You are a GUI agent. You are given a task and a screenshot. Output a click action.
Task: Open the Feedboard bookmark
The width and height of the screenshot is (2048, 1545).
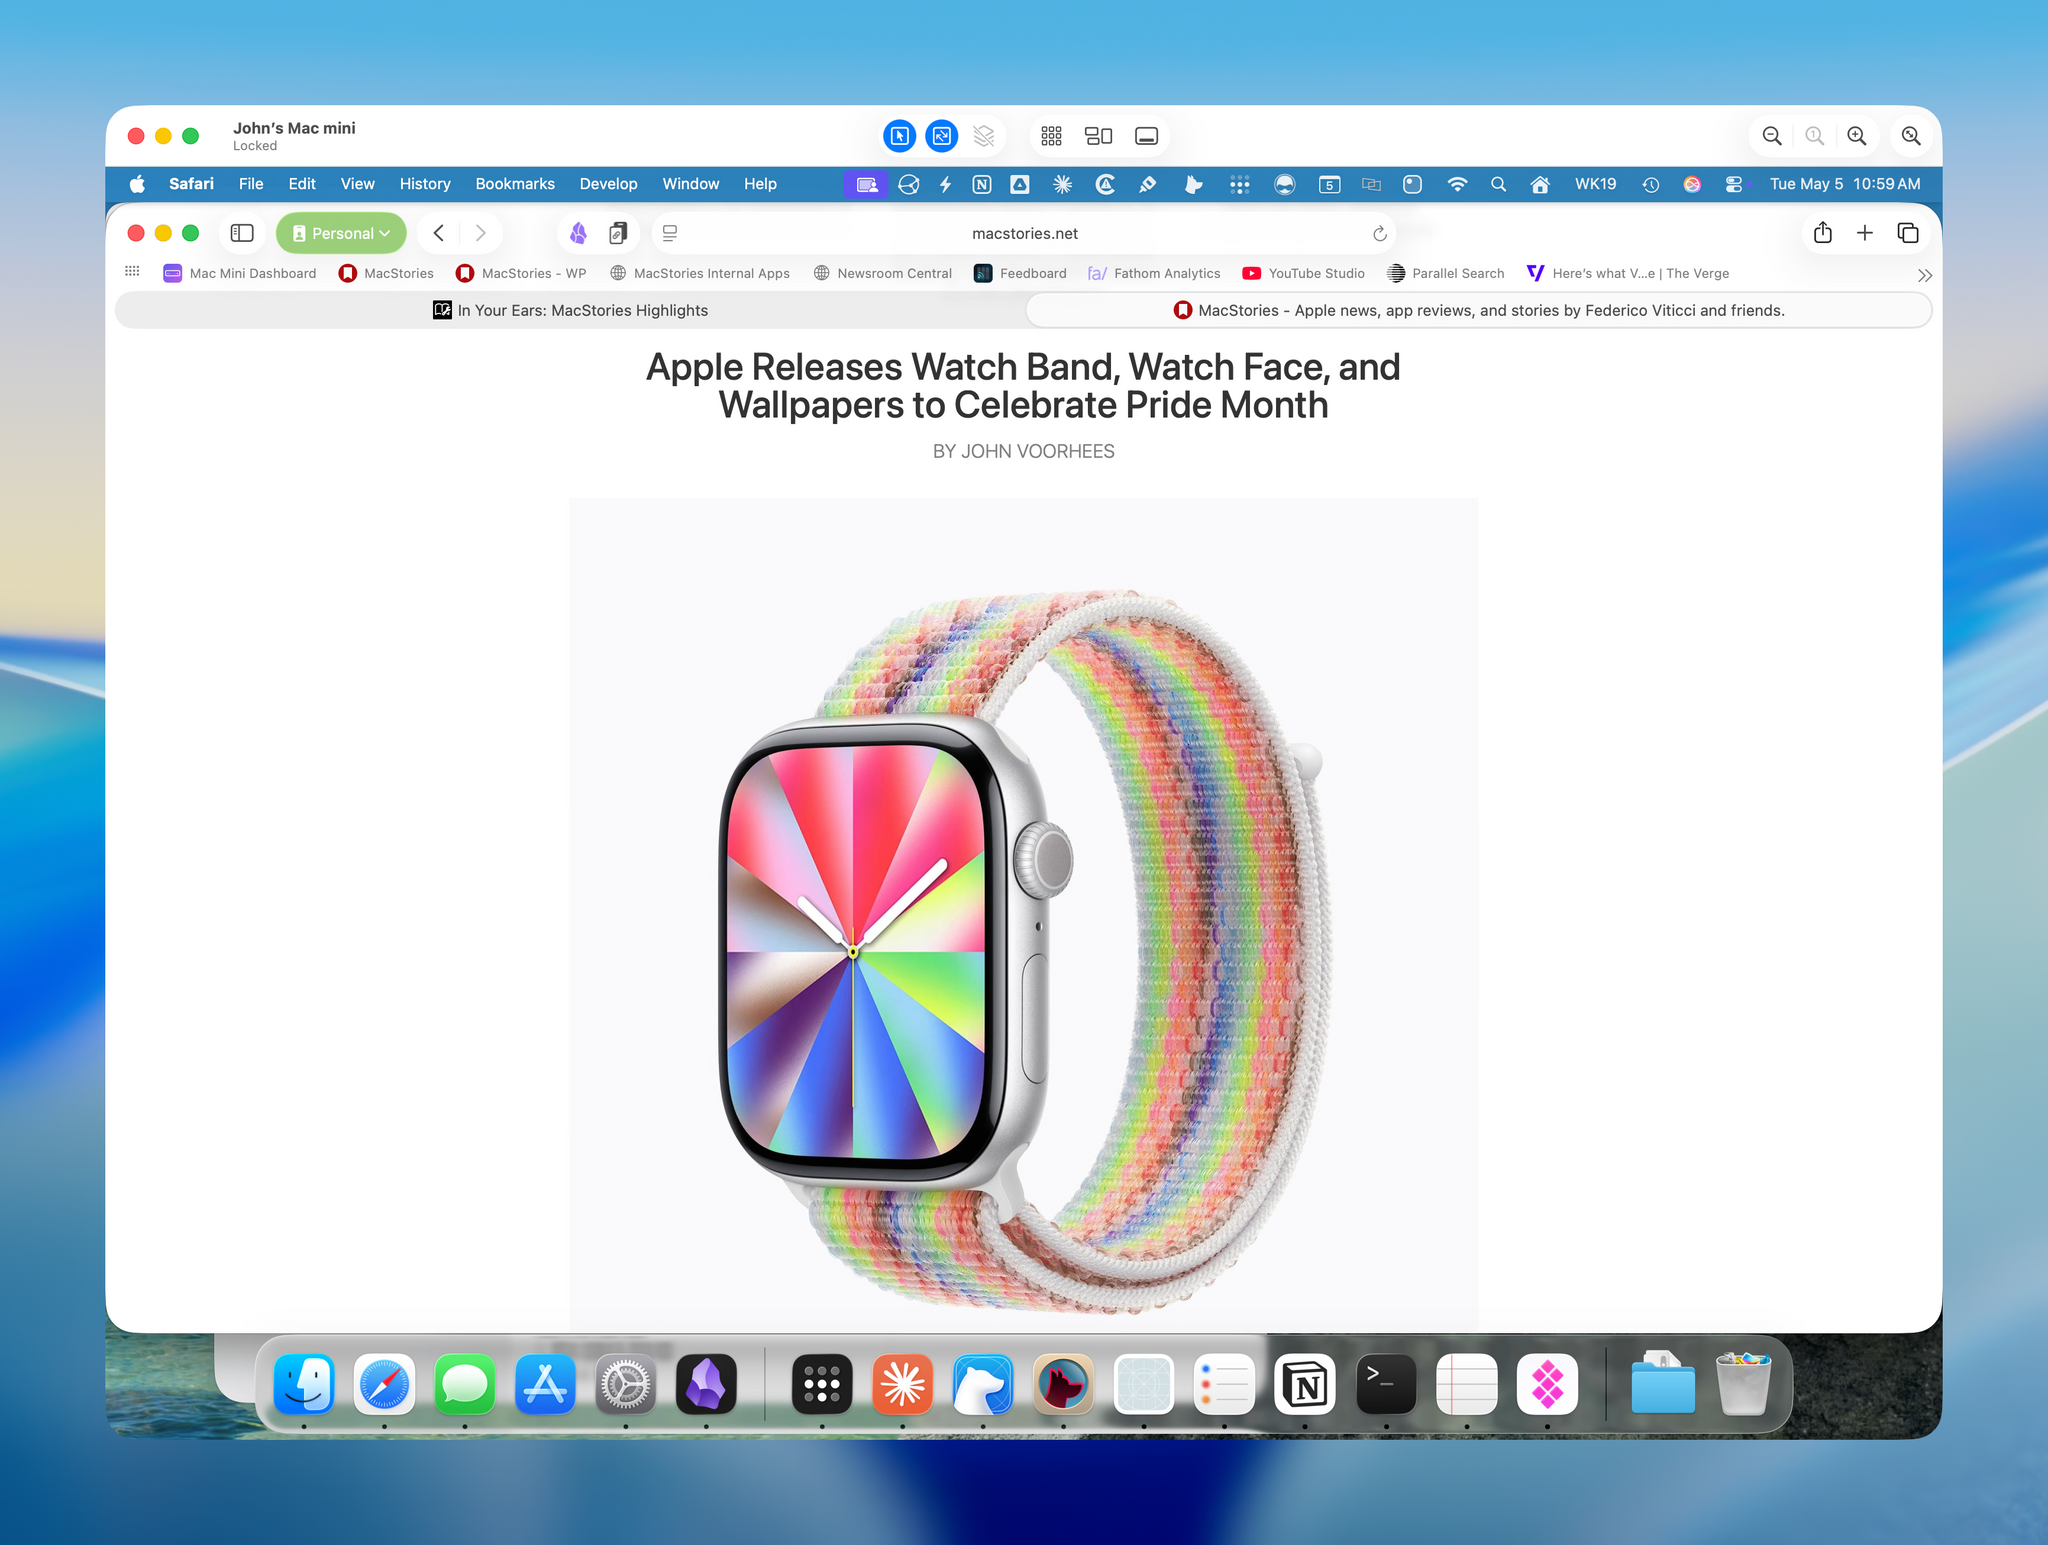(1020, 273)
